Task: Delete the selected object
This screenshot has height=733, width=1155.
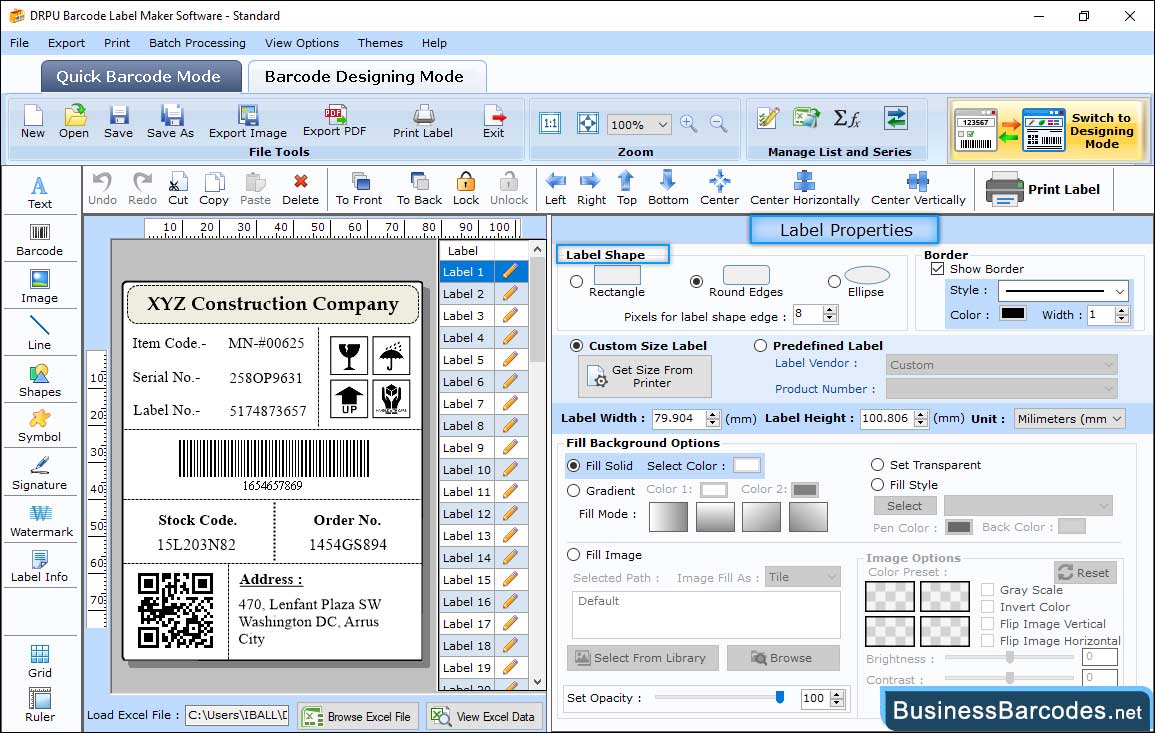Action: pyautogui.click(x=301, y=189)
